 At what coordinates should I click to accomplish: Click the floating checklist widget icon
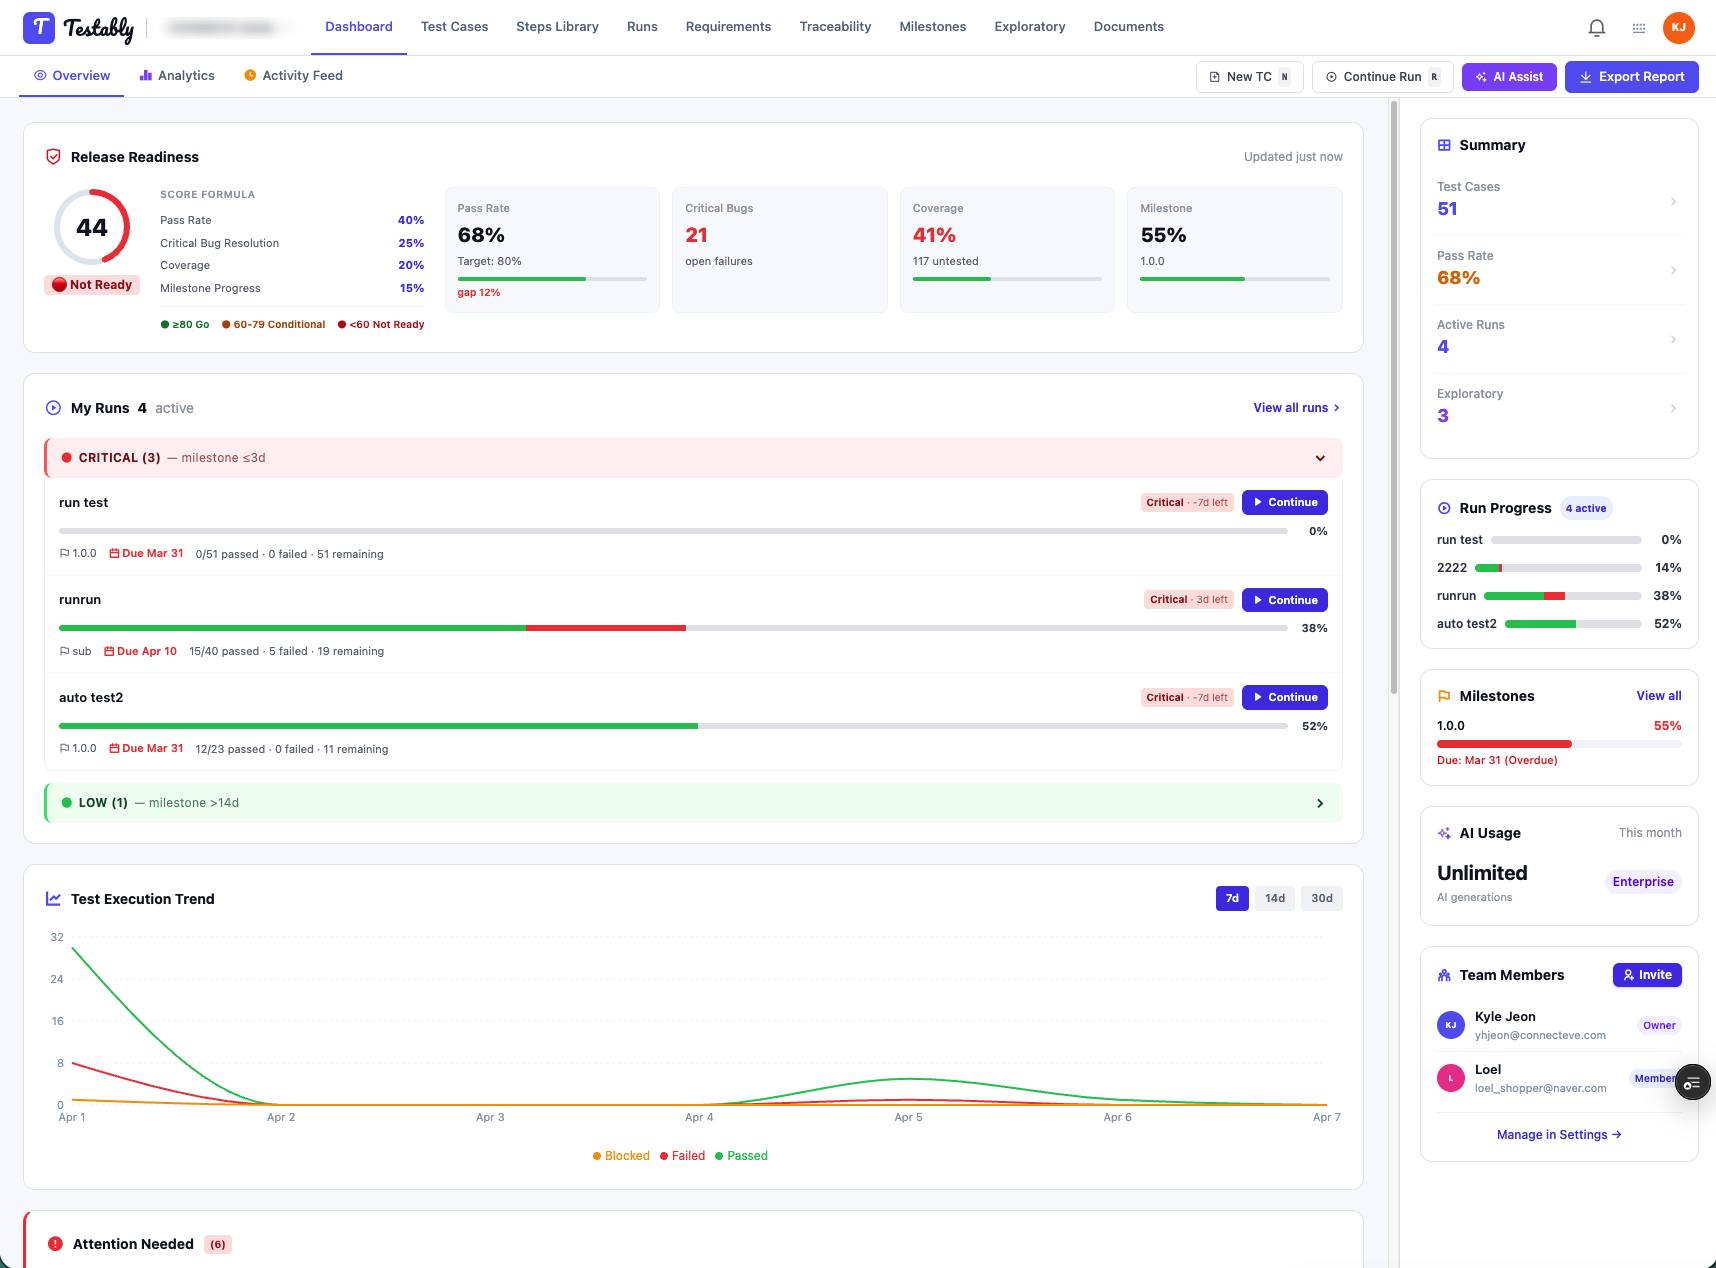click(x=1692, y=1083)
